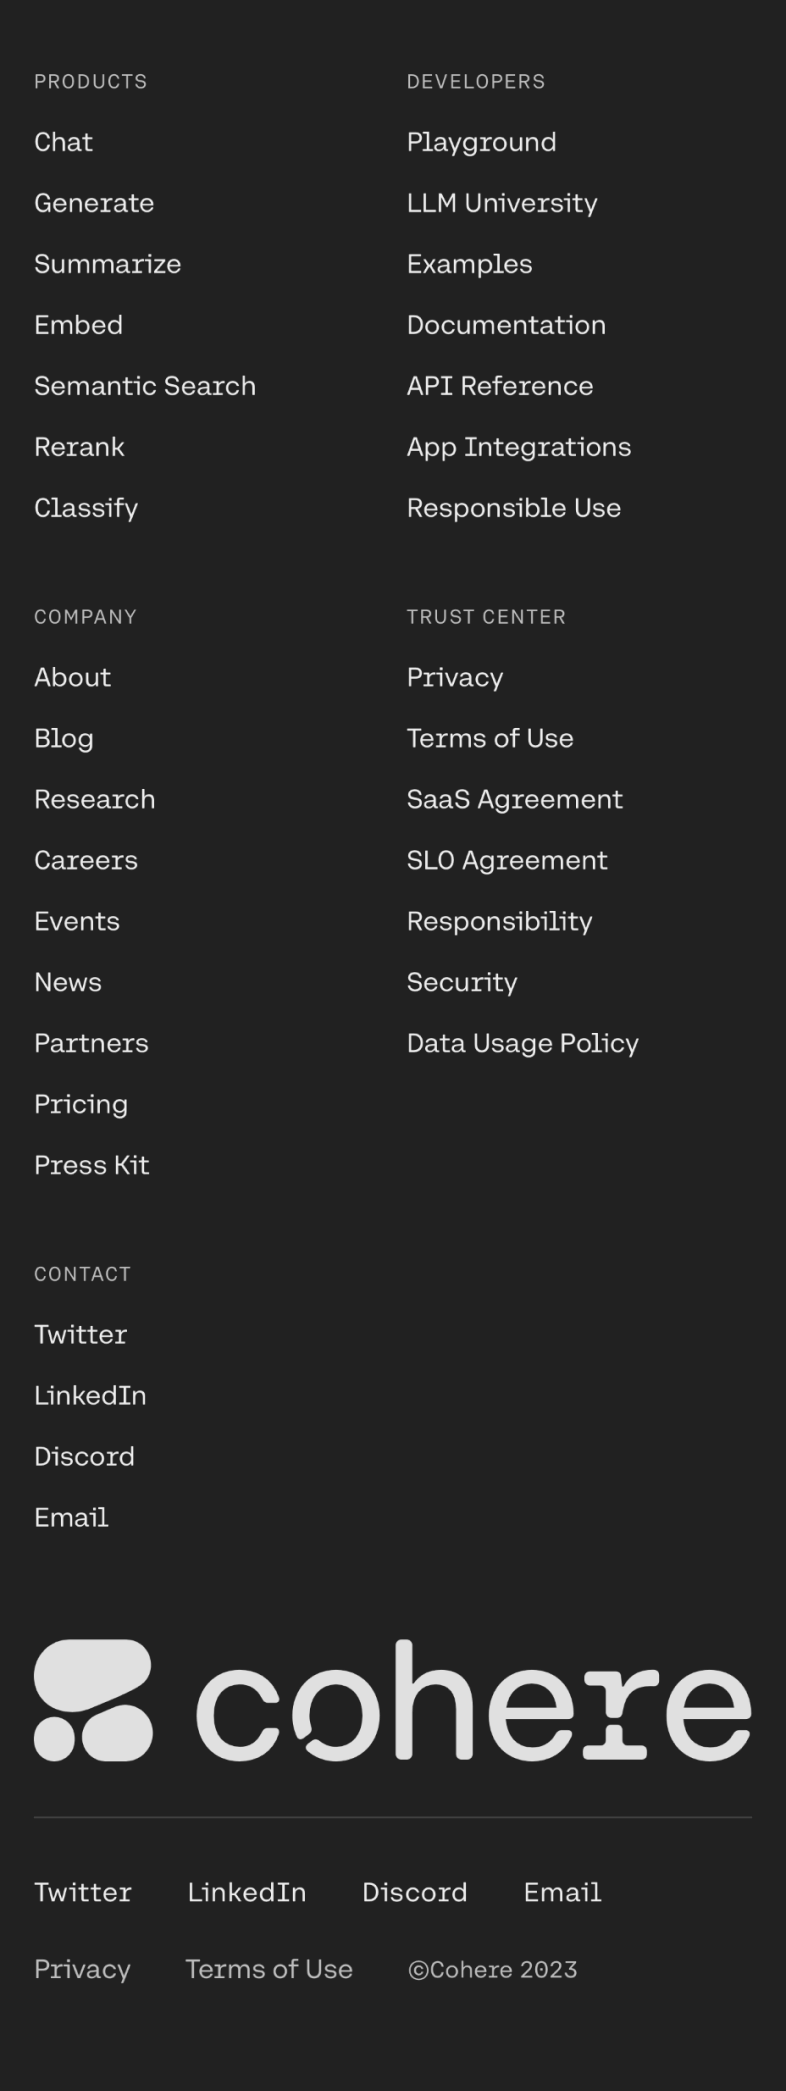Click Twitter in the bottom footer row
This screenshot has width=786, height=2091.
82,1892
